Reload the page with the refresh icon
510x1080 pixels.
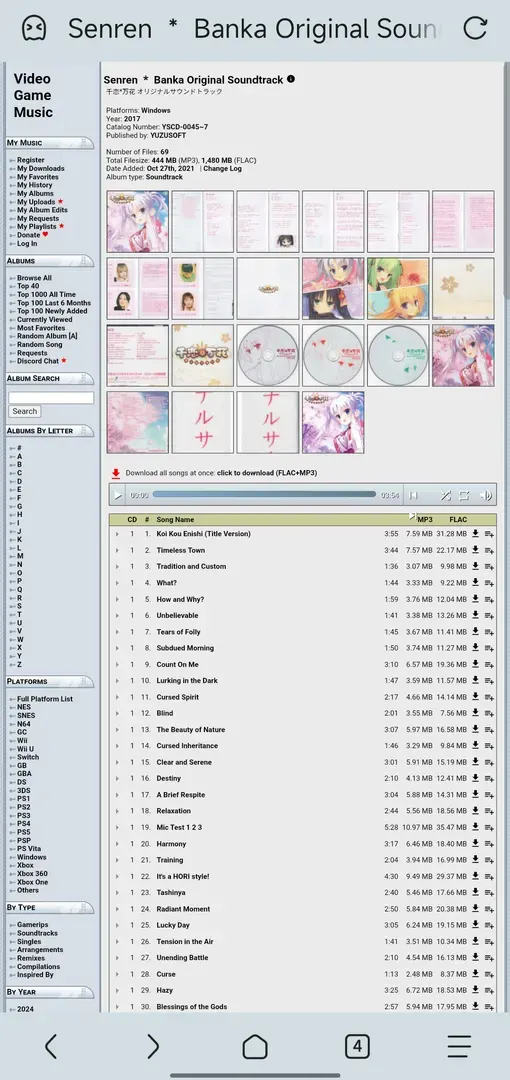pos(475,28)
